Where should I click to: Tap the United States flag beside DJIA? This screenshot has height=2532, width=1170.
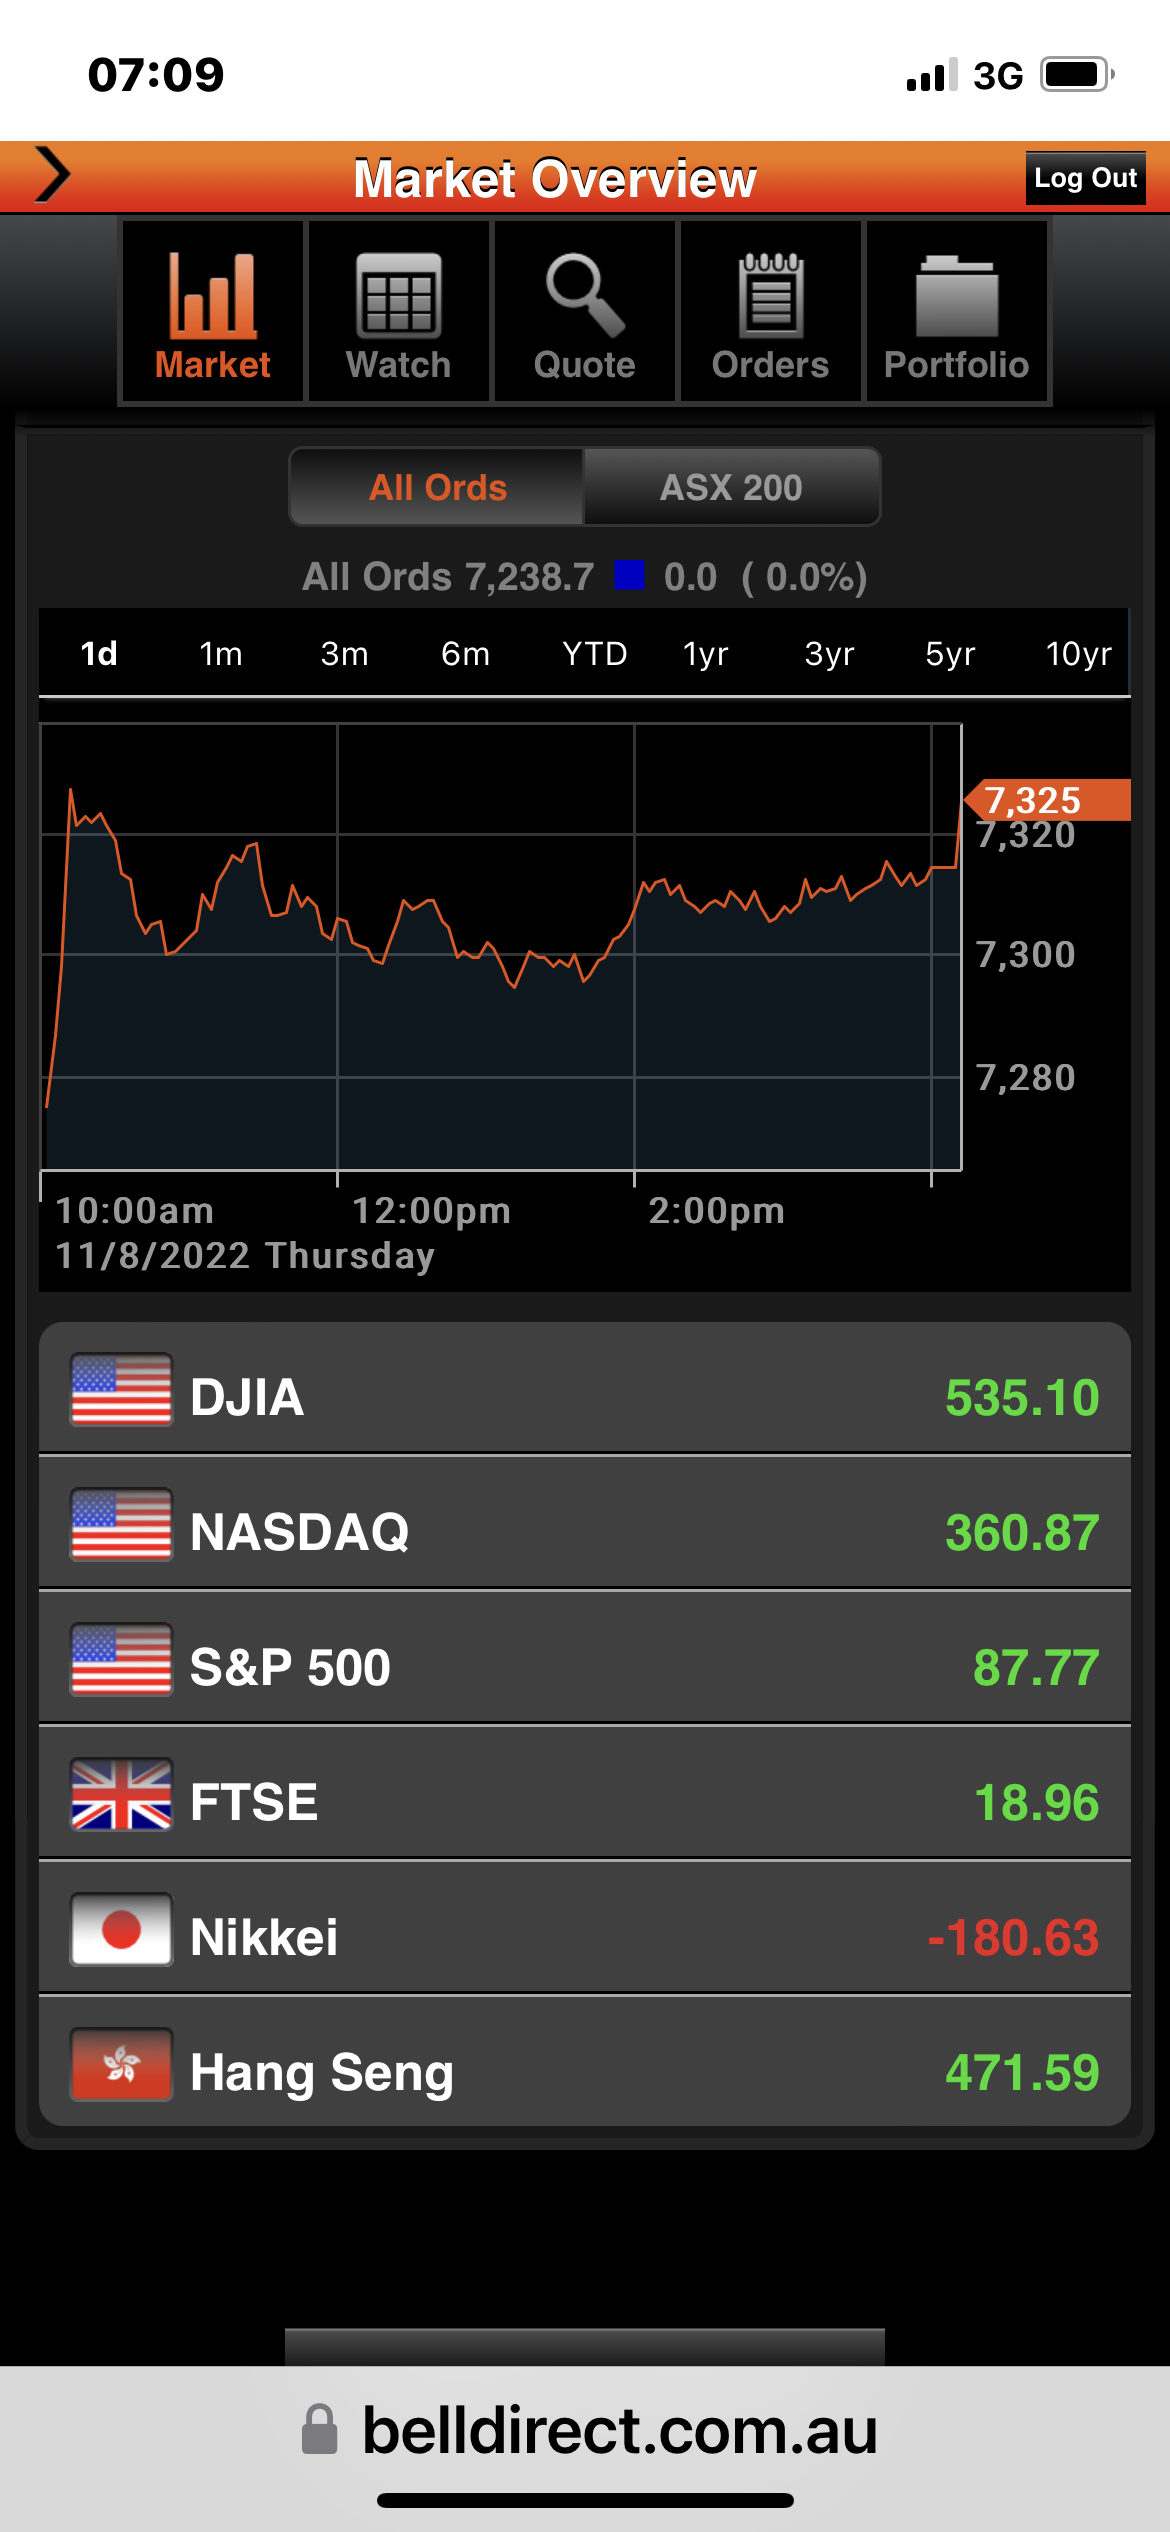click(x=121, y=1389)
